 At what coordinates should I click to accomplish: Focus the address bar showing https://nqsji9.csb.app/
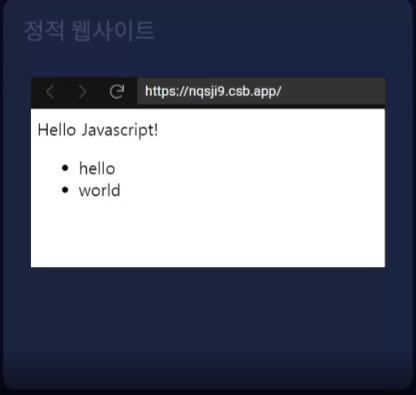(x=261, y=91)
